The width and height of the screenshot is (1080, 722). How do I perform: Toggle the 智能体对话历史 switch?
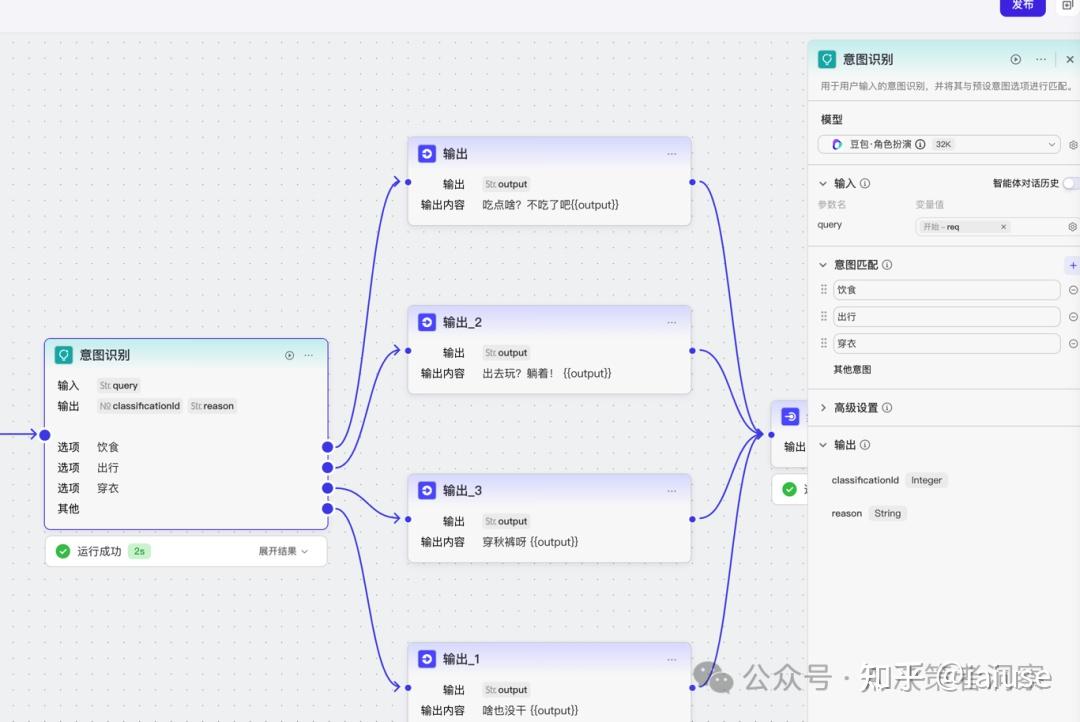click(1069, 183)
